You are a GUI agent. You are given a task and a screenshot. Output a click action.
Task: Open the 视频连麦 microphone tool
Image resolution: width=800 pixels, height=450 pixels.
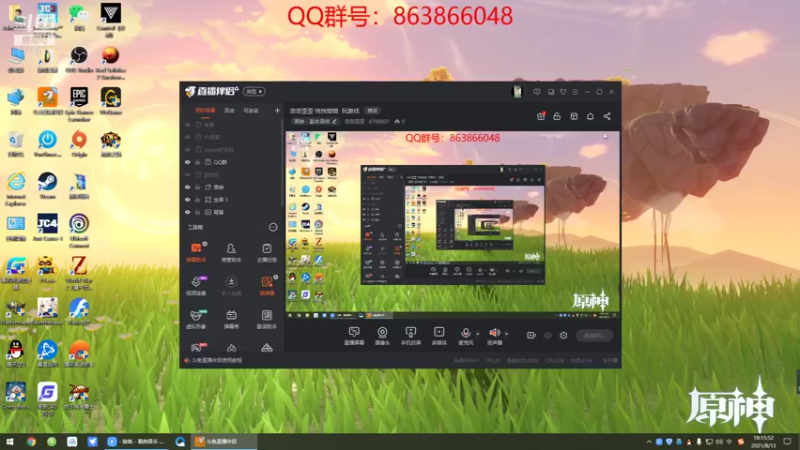pos(196,286)
